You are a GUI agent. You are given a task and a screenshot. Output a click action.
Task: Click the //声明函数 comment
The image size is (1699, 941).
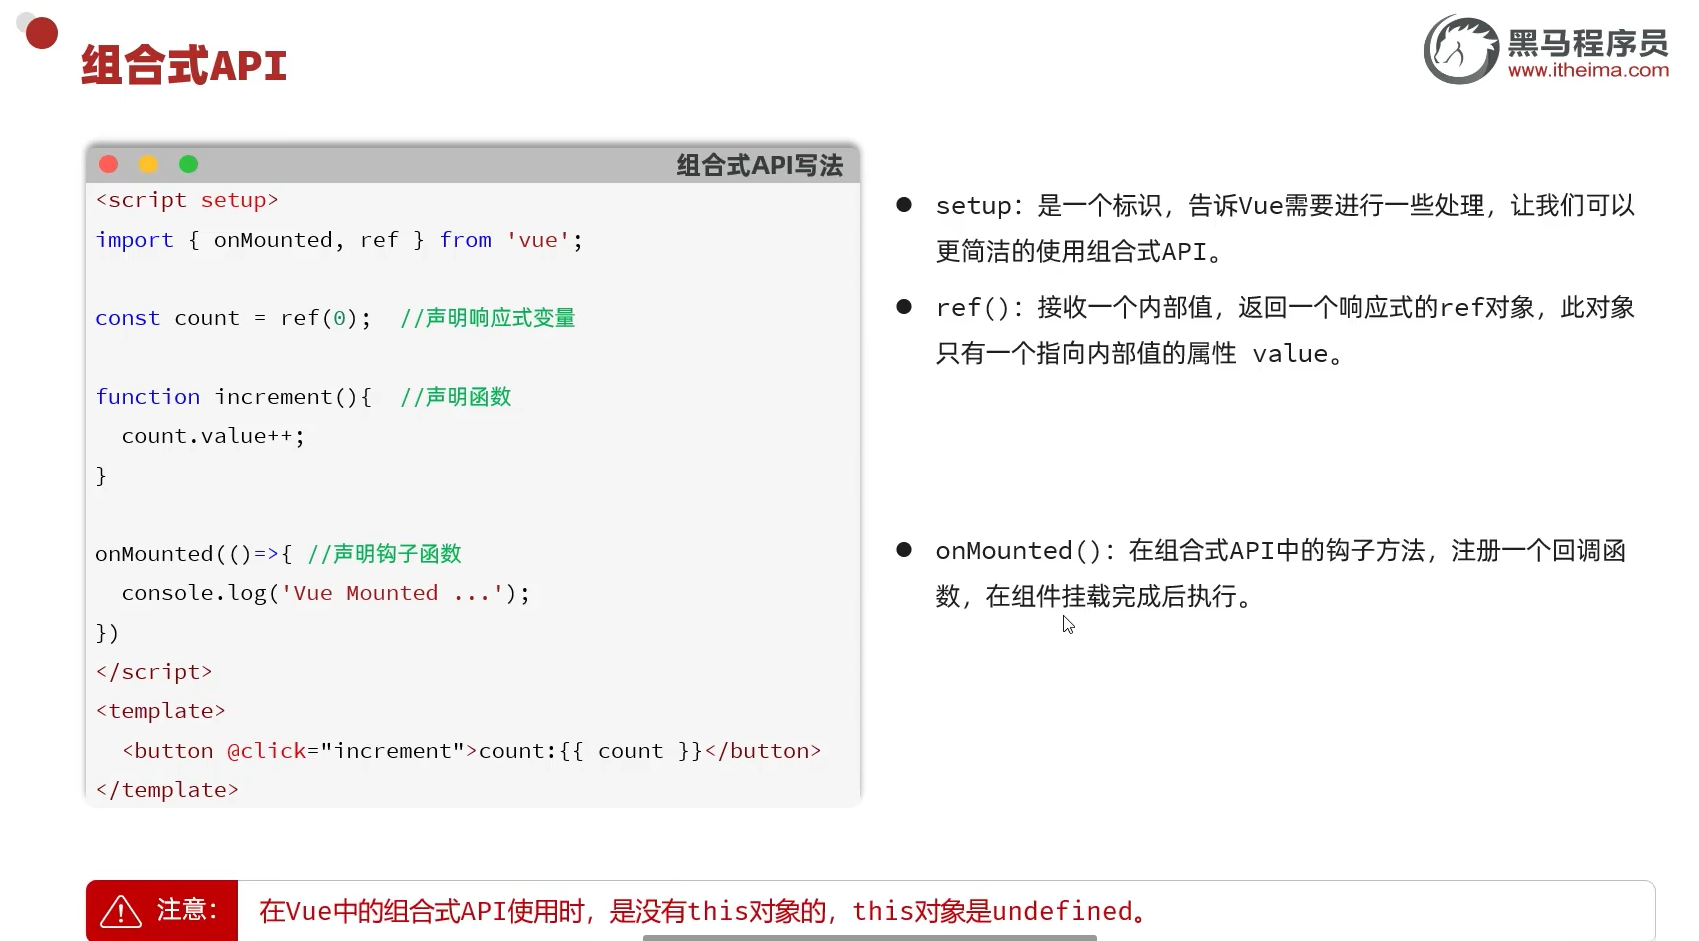point(455,397)
